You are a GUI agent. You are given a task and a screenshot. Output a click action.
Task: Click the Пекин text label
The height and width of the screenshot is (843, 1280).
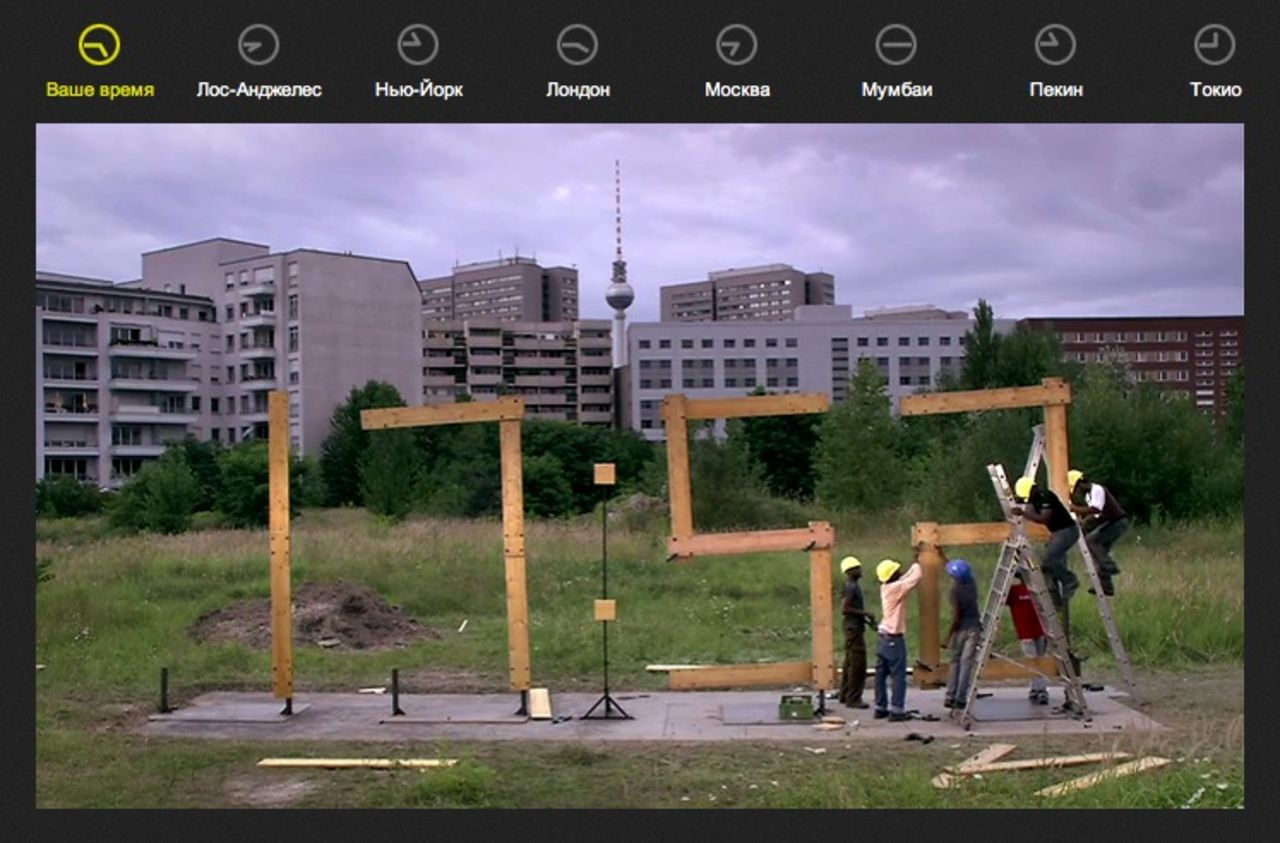(x=1056, y=90)
